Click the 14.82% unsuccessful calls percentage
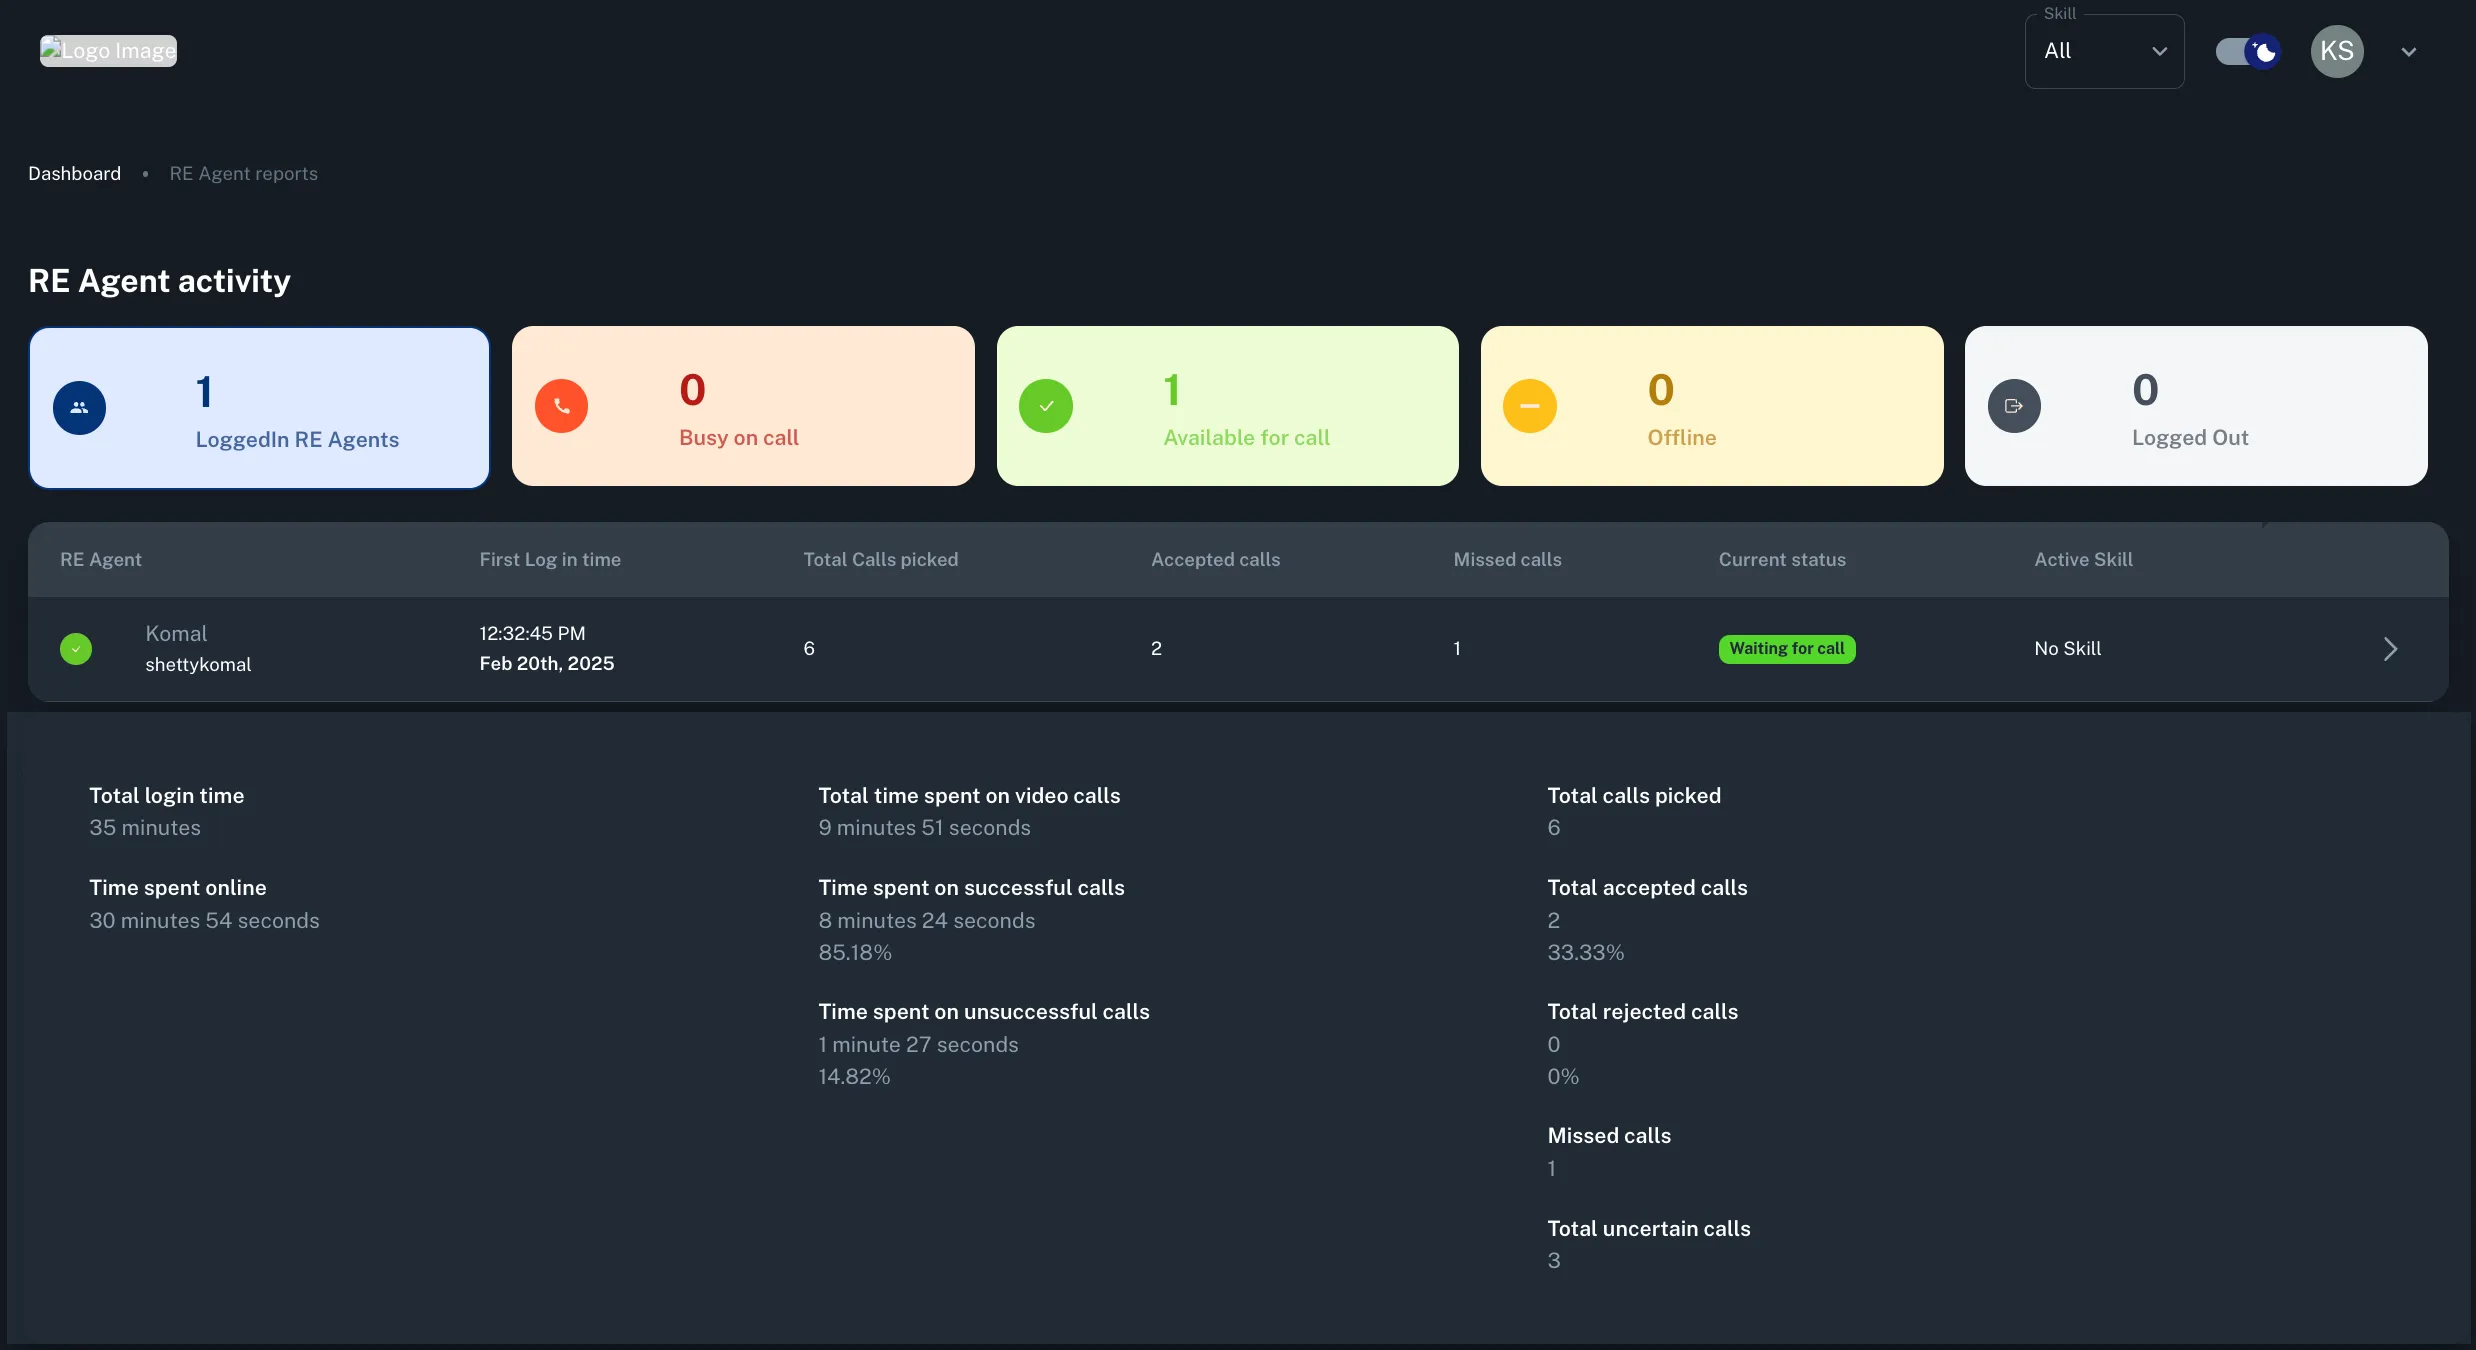The height and width of the screenshot is (1350, 2476). tap(854, 1076)
